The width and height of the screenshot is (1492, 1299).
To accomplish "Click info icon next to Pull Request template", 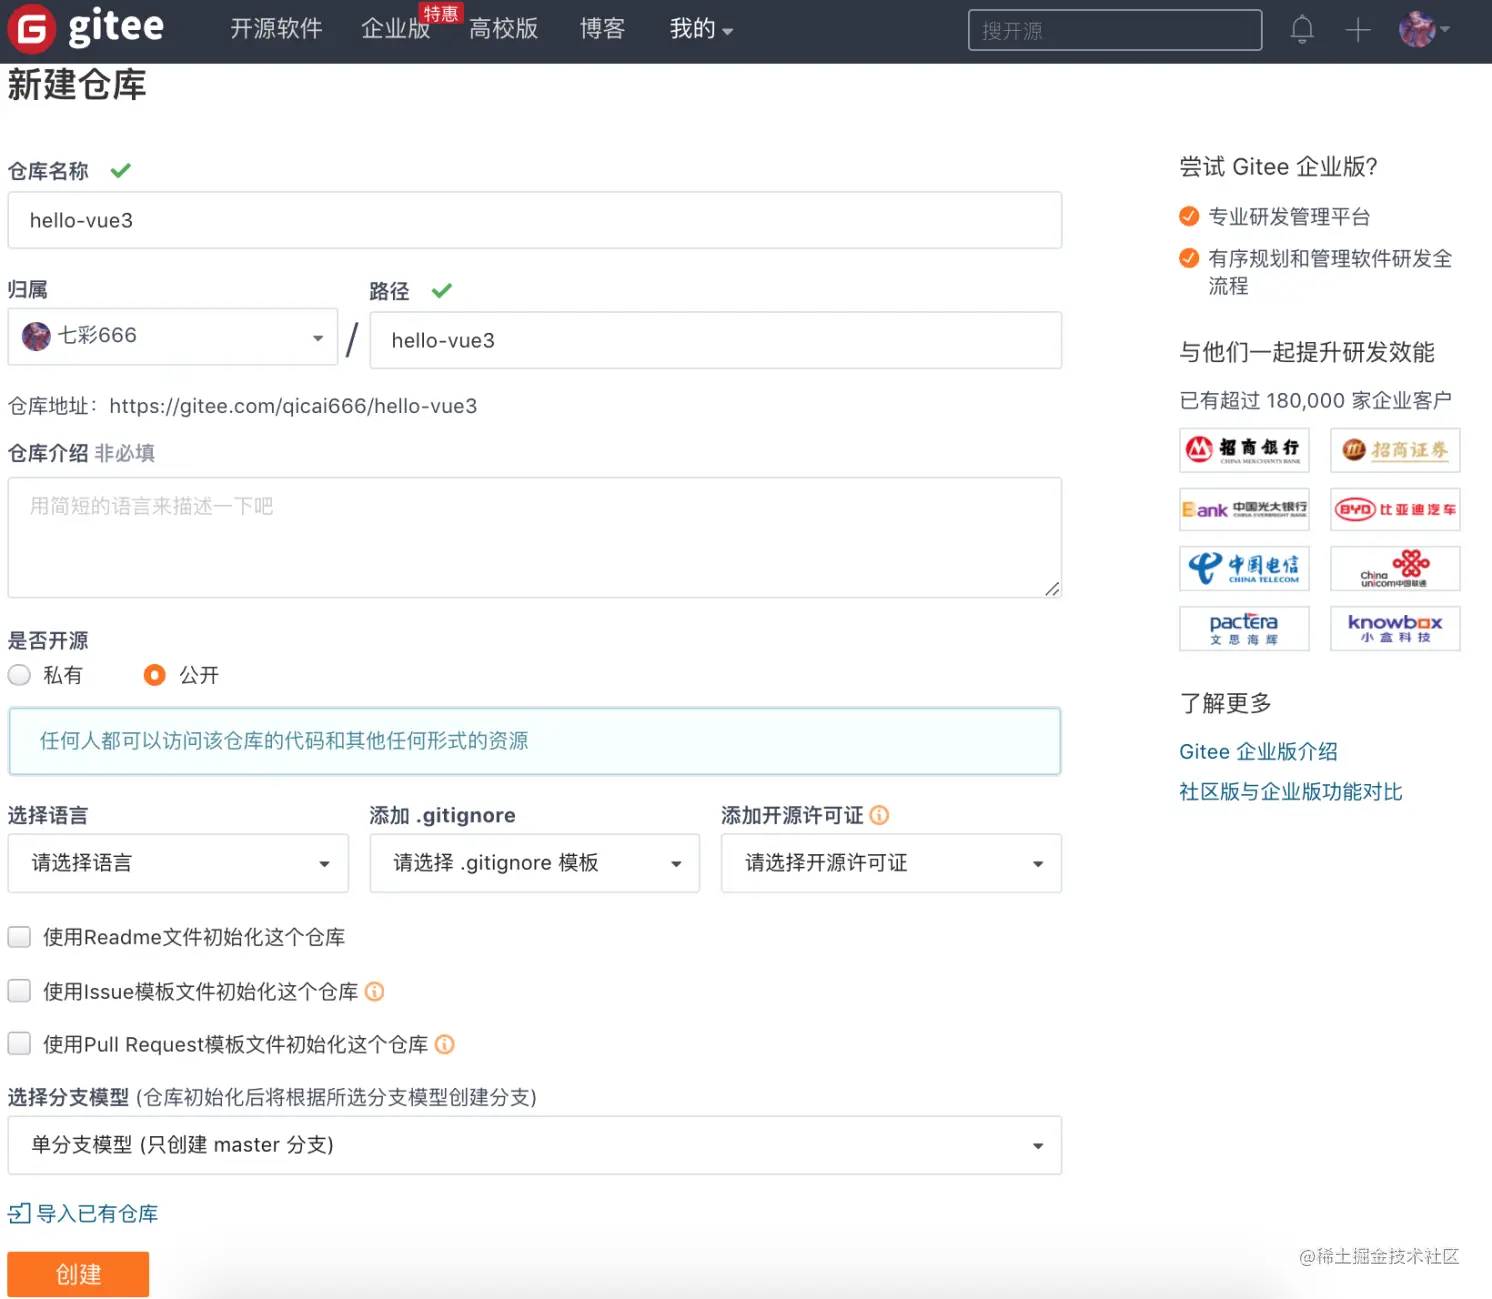I will tap(445, 1044).
